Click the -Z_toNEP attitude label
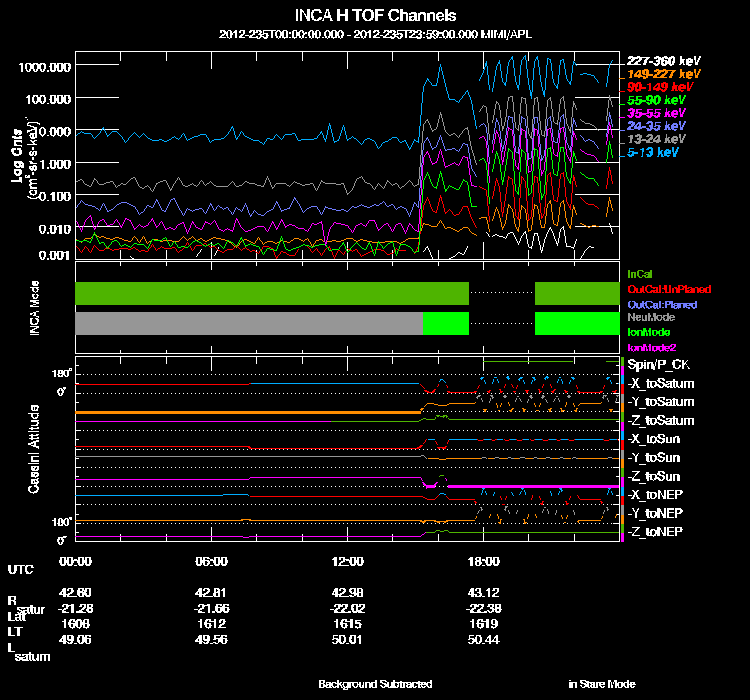The image size is (750, 700). coord(655,532)
